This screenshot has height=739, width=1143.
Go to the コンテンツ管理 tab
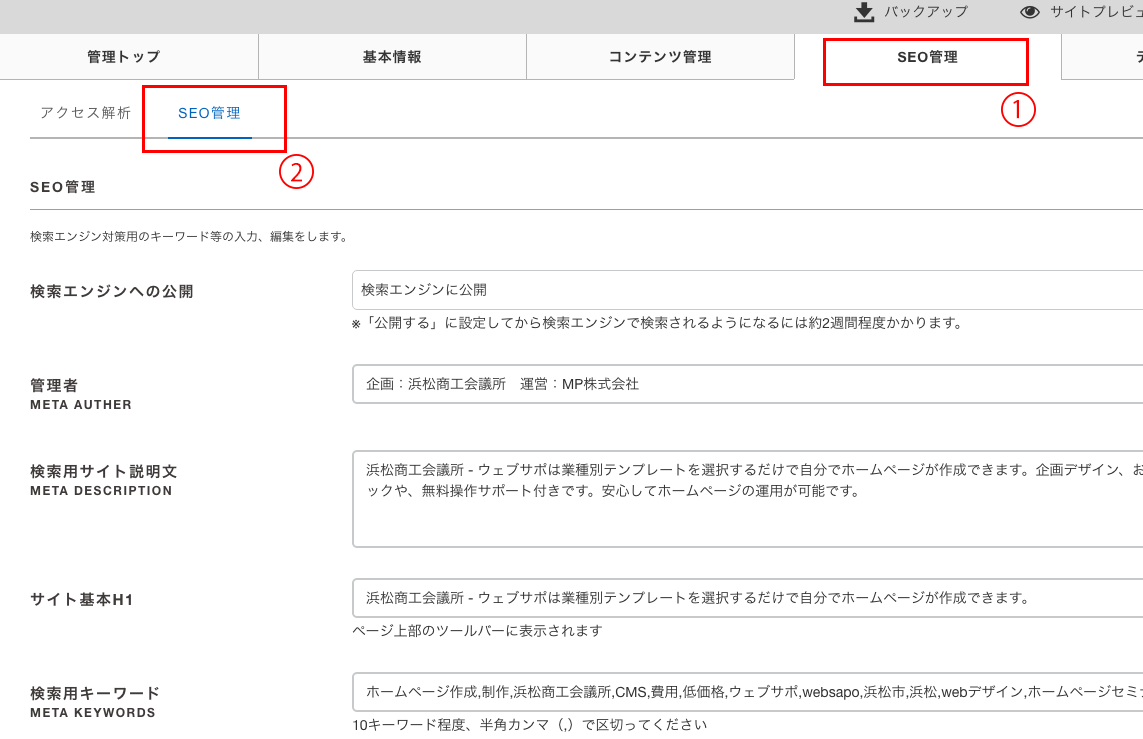(660, 57)
